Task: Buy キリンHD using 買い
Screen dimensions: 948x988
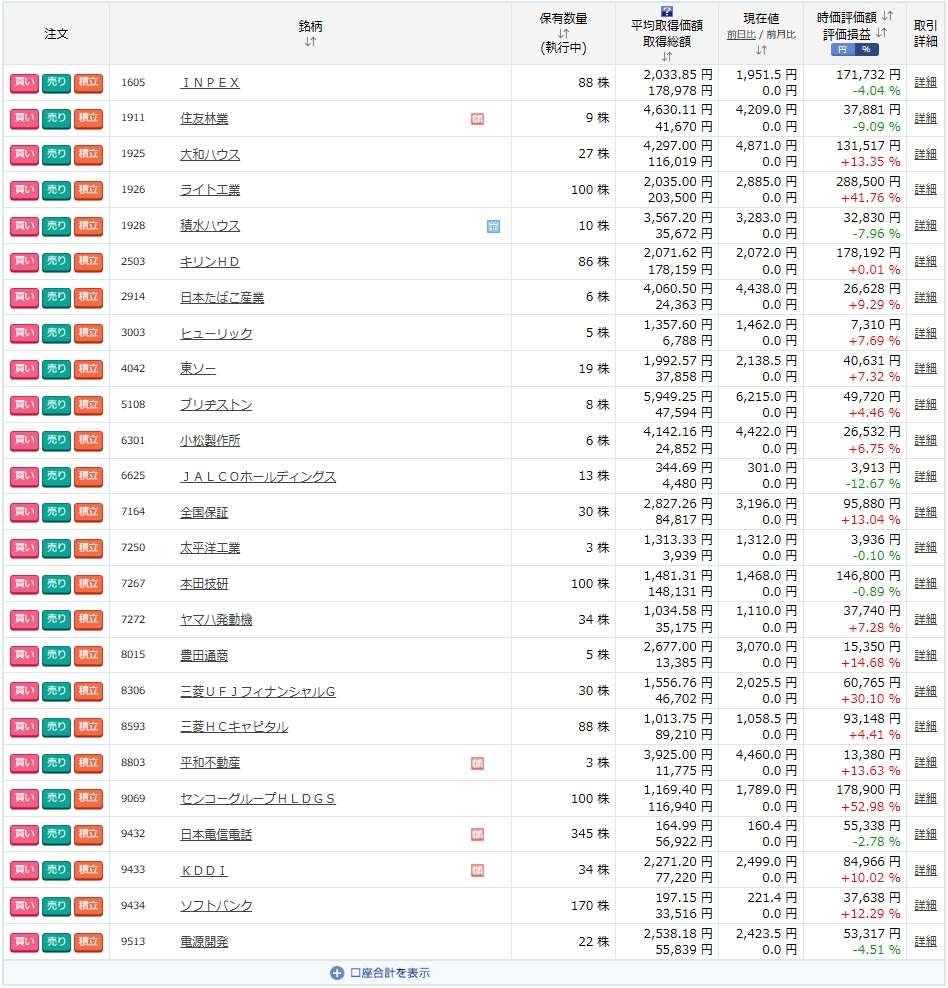Action: (25, 261)
